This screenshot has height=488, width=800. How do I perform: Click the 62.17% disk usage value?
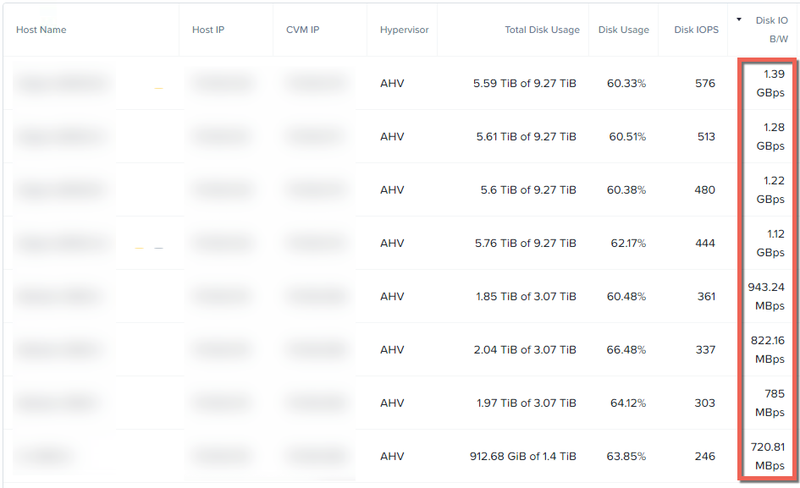pyautogui.click(x=628, y=243)
